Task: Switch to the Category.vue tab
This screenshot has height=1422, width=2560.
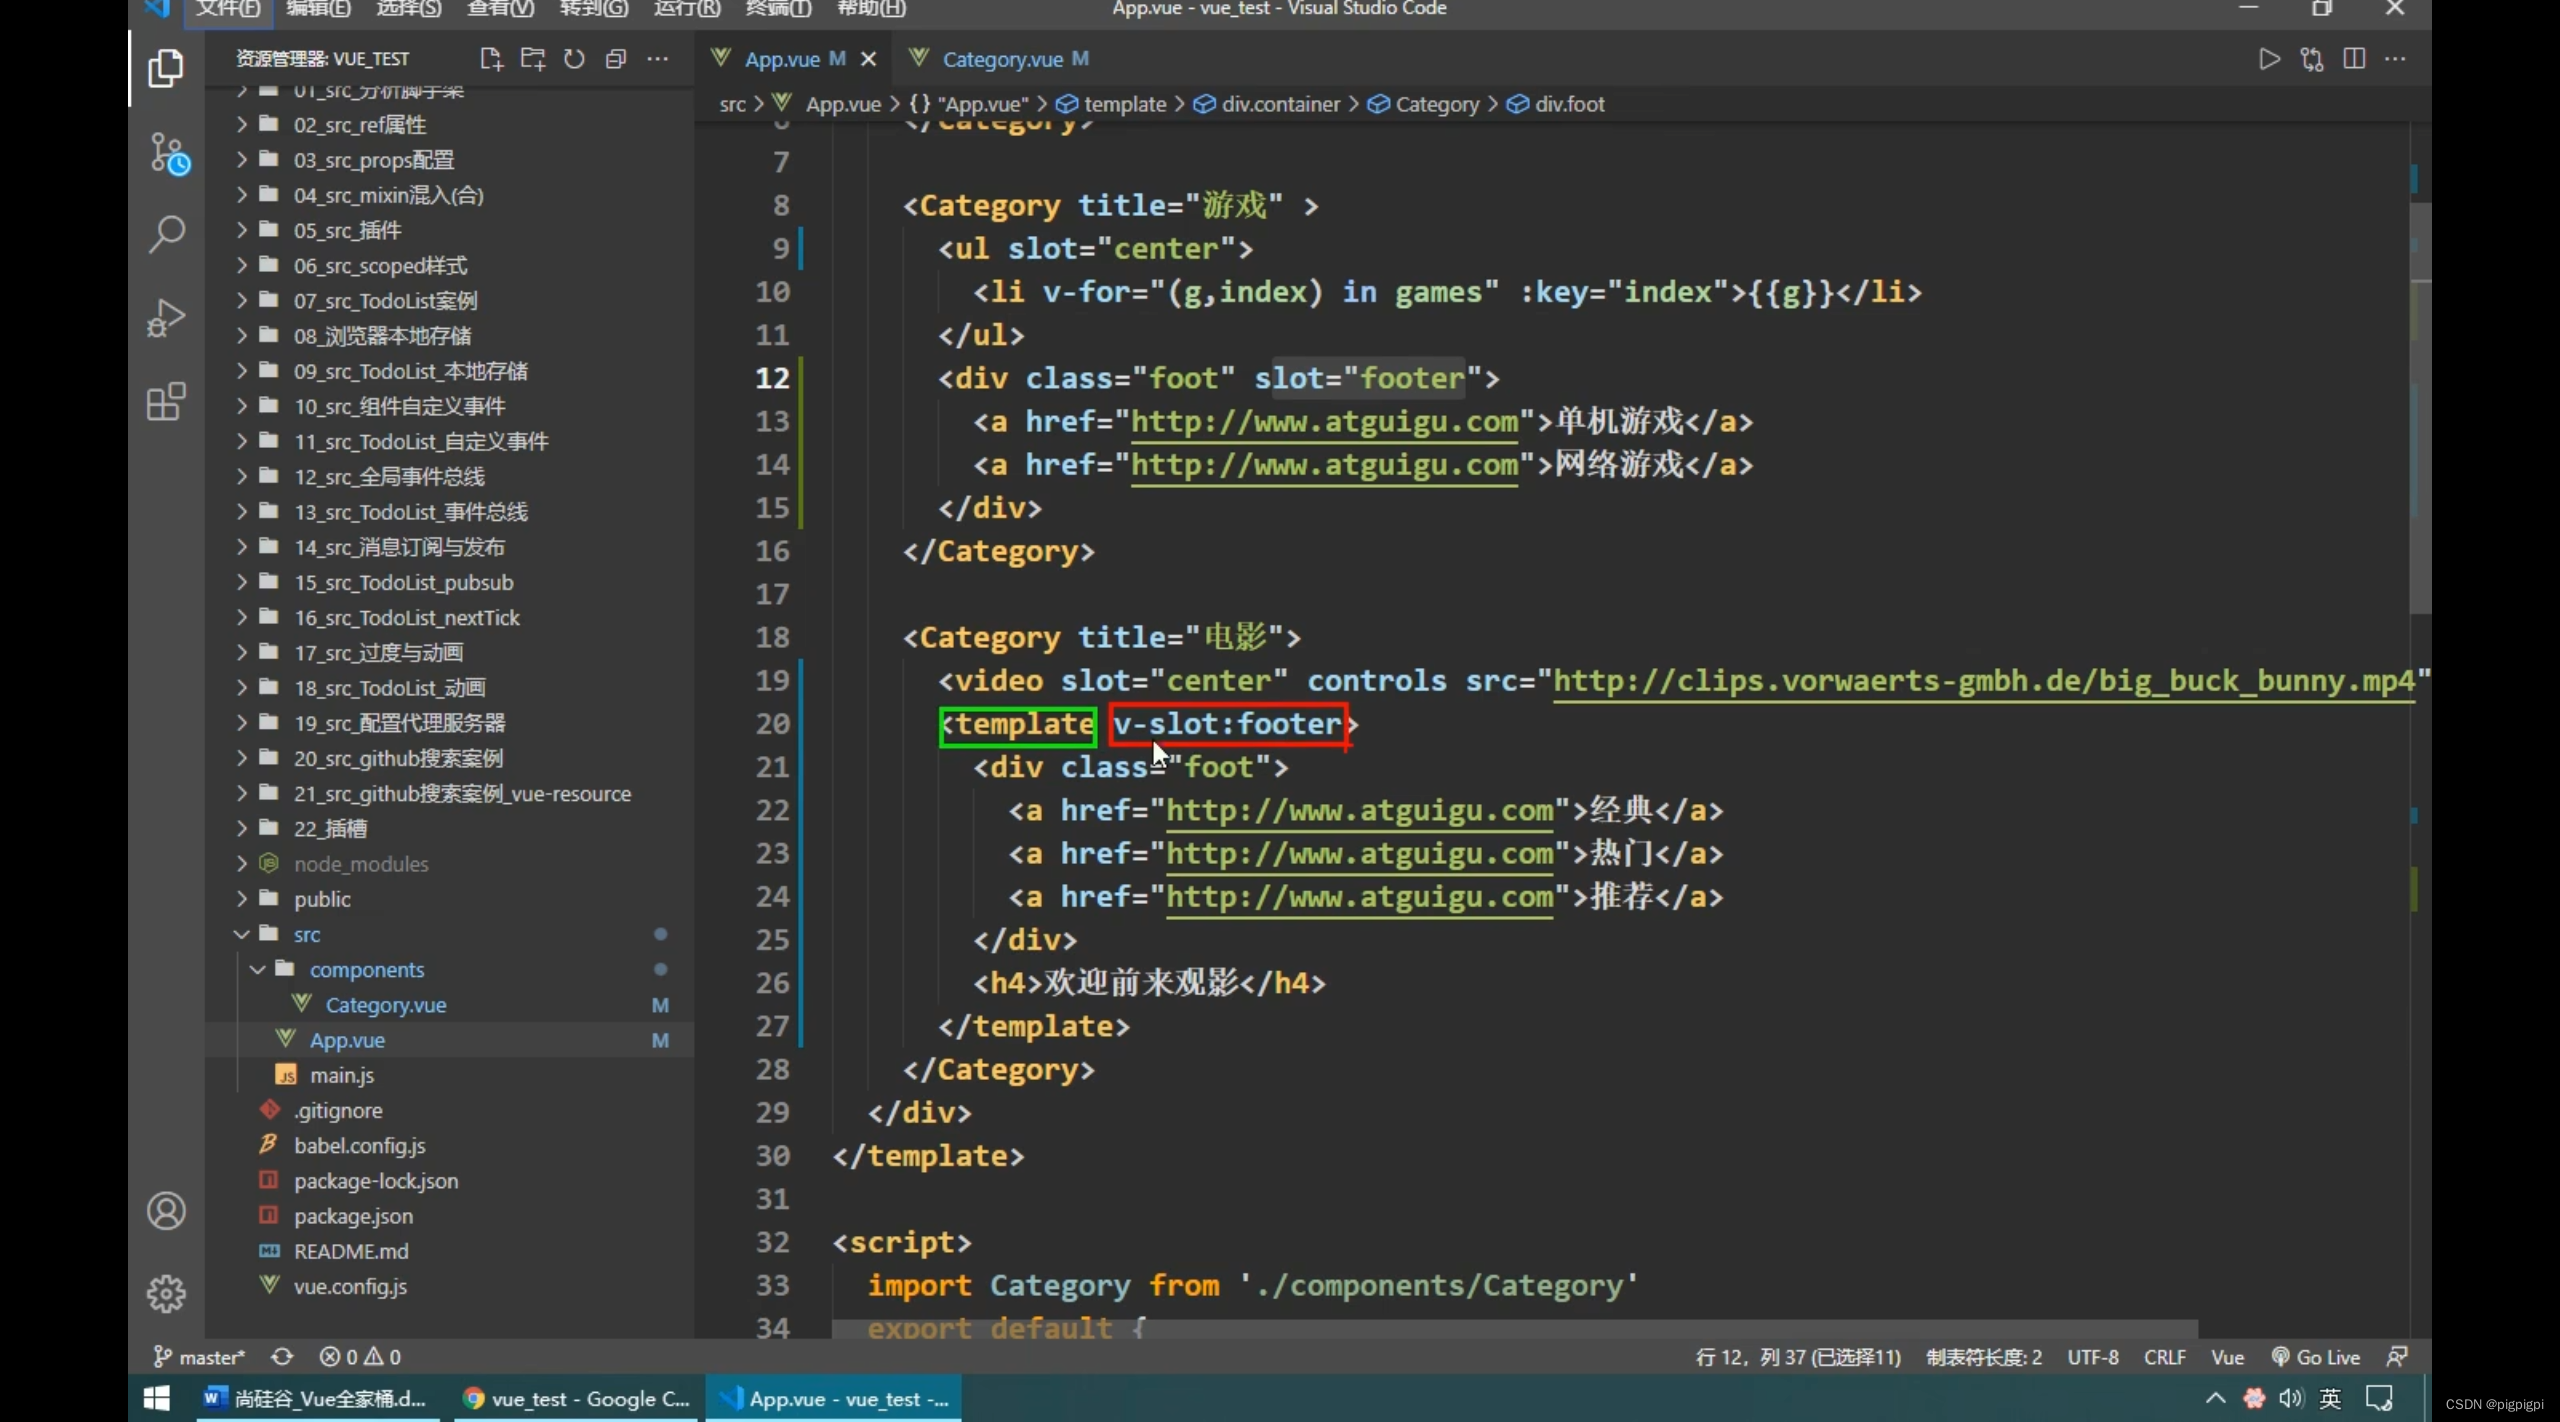Action: click(x=1003, y=59)
